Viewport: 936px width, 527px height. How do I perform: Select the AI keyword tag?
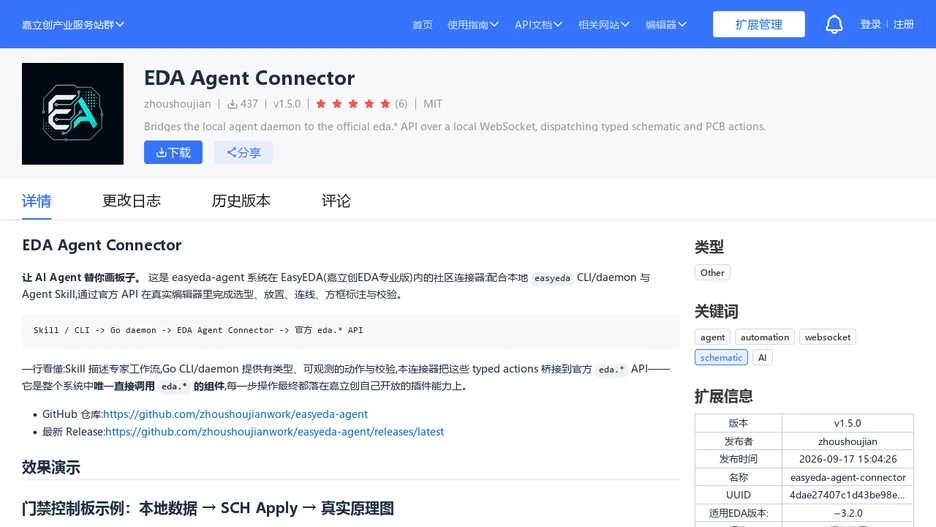pyautogui.click(x=762, y=358)
